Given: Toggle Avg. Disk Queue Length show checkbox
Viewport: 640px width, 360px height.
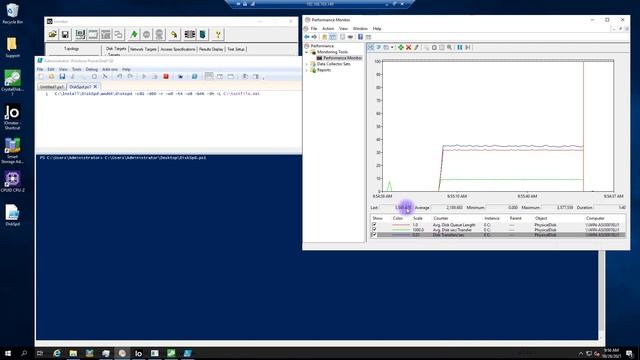Looking at the screenshot, I should [x=374, y=224].
